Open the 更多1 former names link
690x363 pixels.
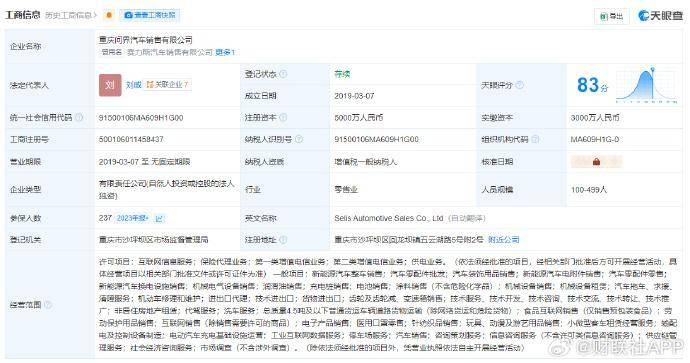pos(225,52)
